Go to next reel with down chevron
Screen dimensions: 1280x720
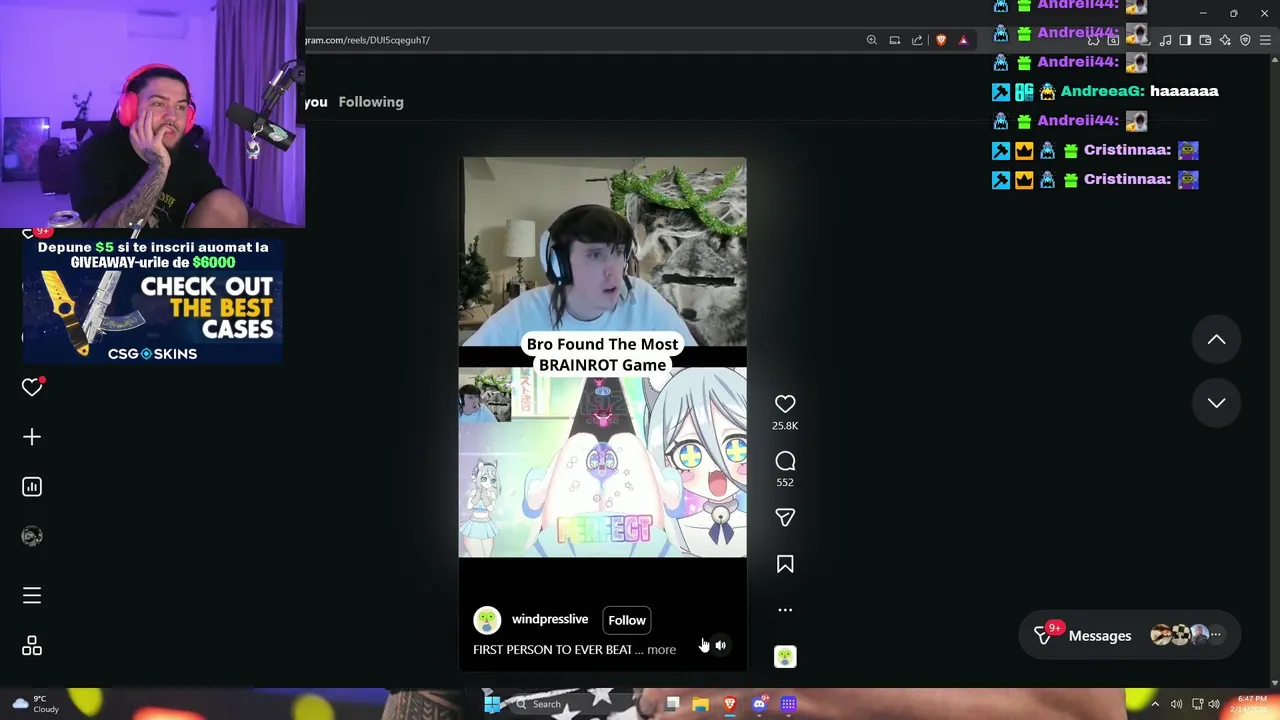[x=1216, y=403]
